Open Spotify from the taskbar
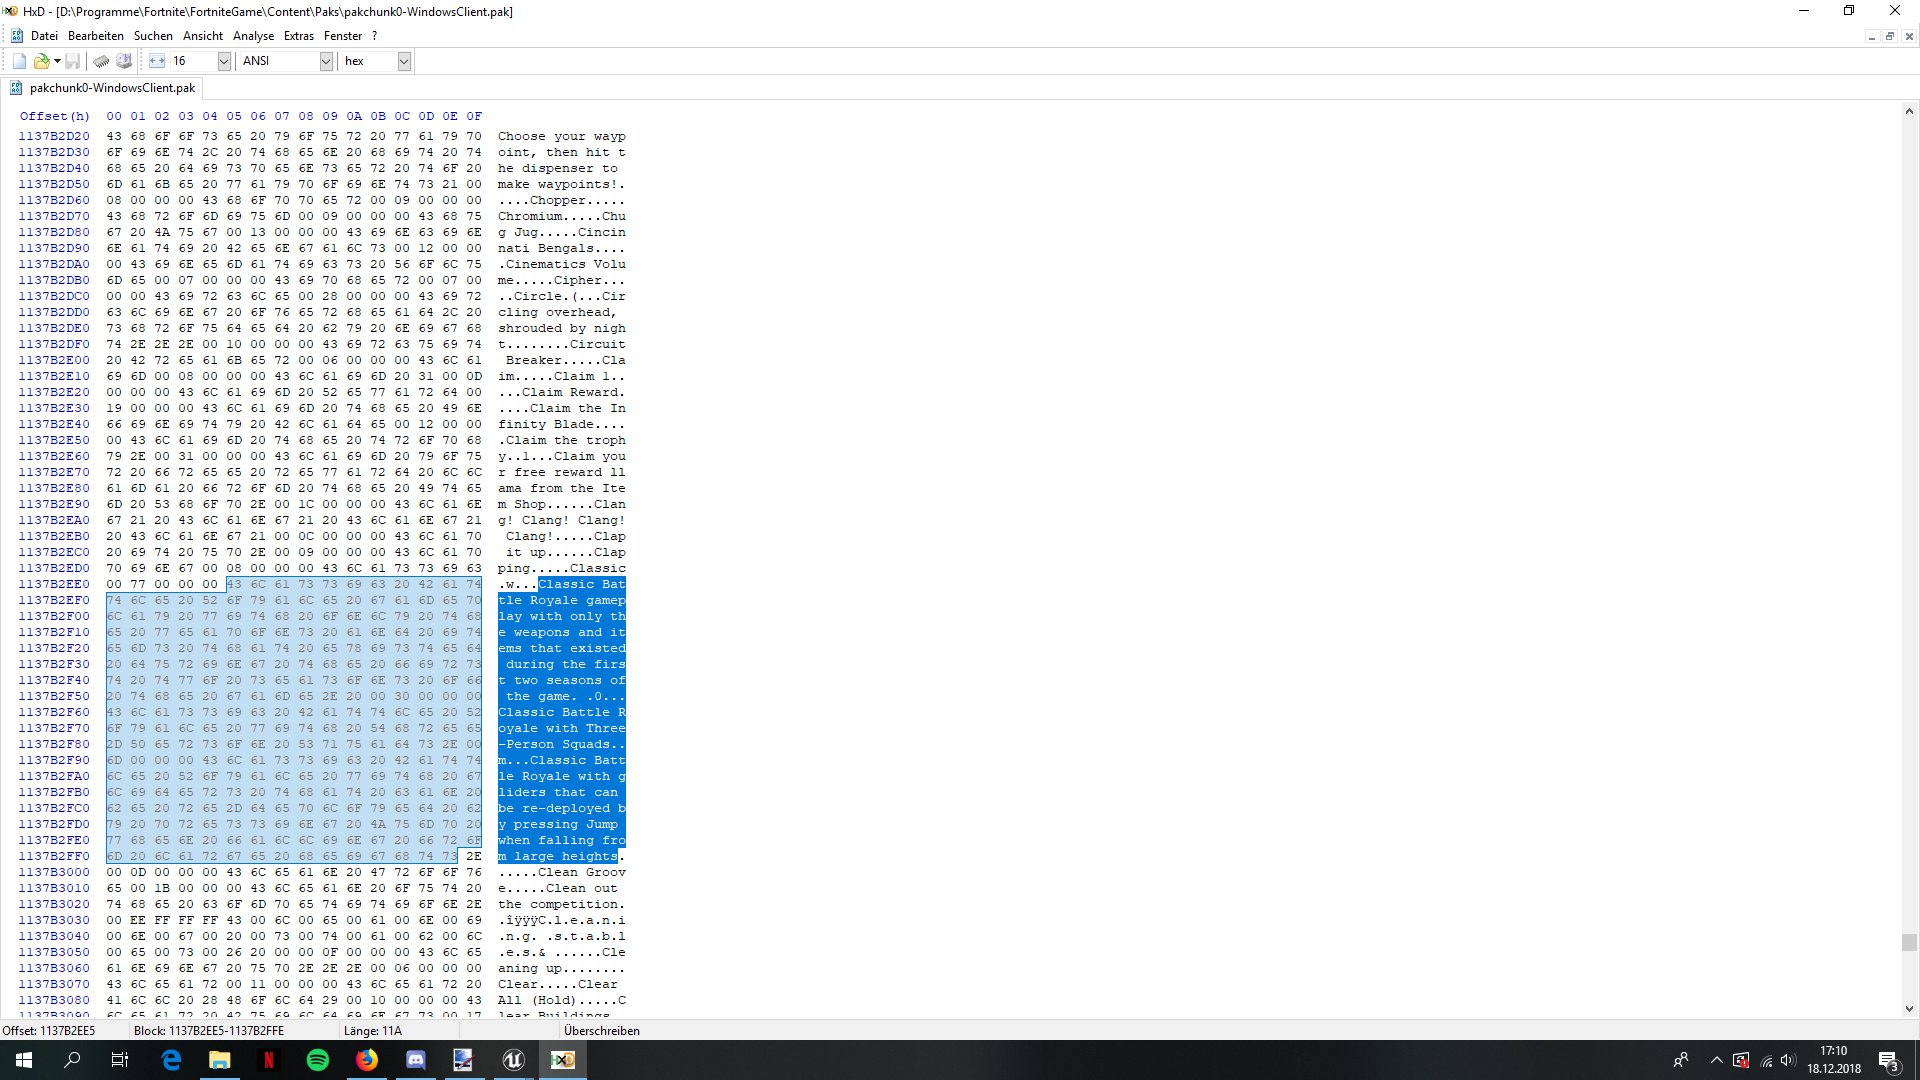 pos(318,1060)
